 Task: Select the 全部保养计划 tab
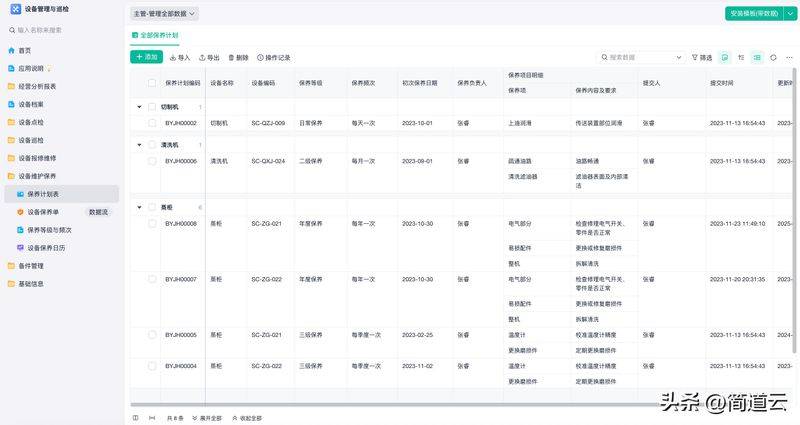(x=155, y=35)
